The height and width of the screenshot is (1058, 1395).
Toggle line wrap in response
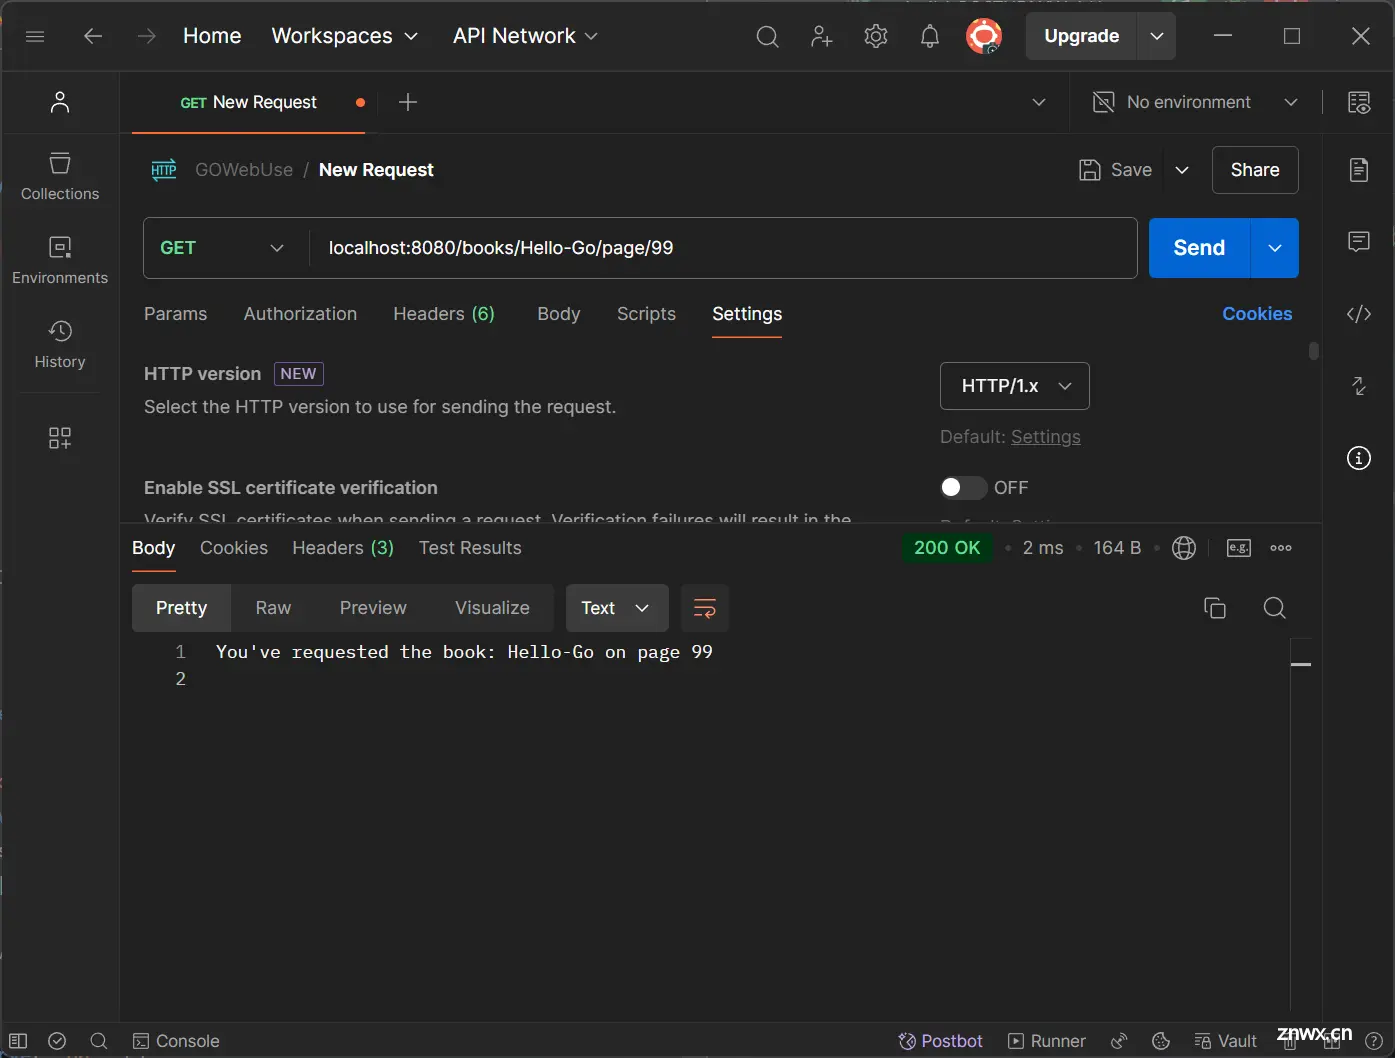(x=705, y=608)
